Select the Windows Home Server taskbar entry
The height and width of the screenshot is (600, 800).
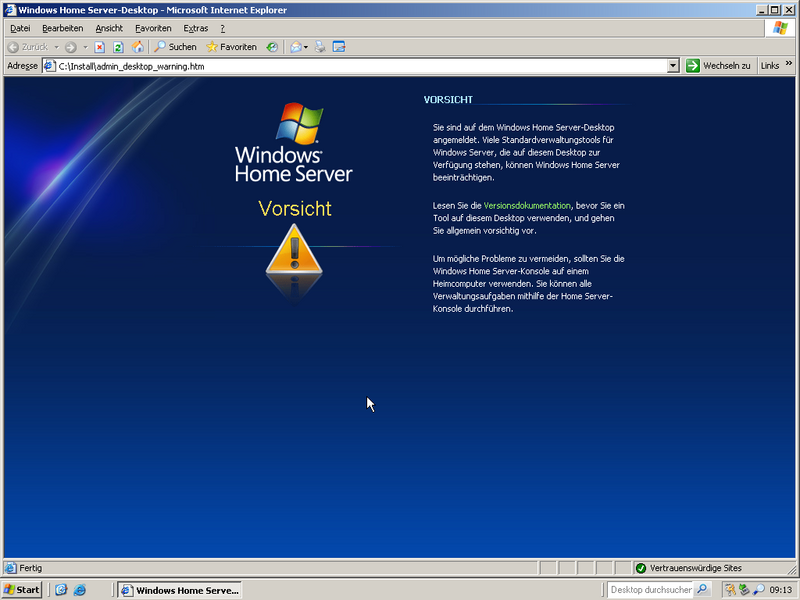click(x=180, y=589)
